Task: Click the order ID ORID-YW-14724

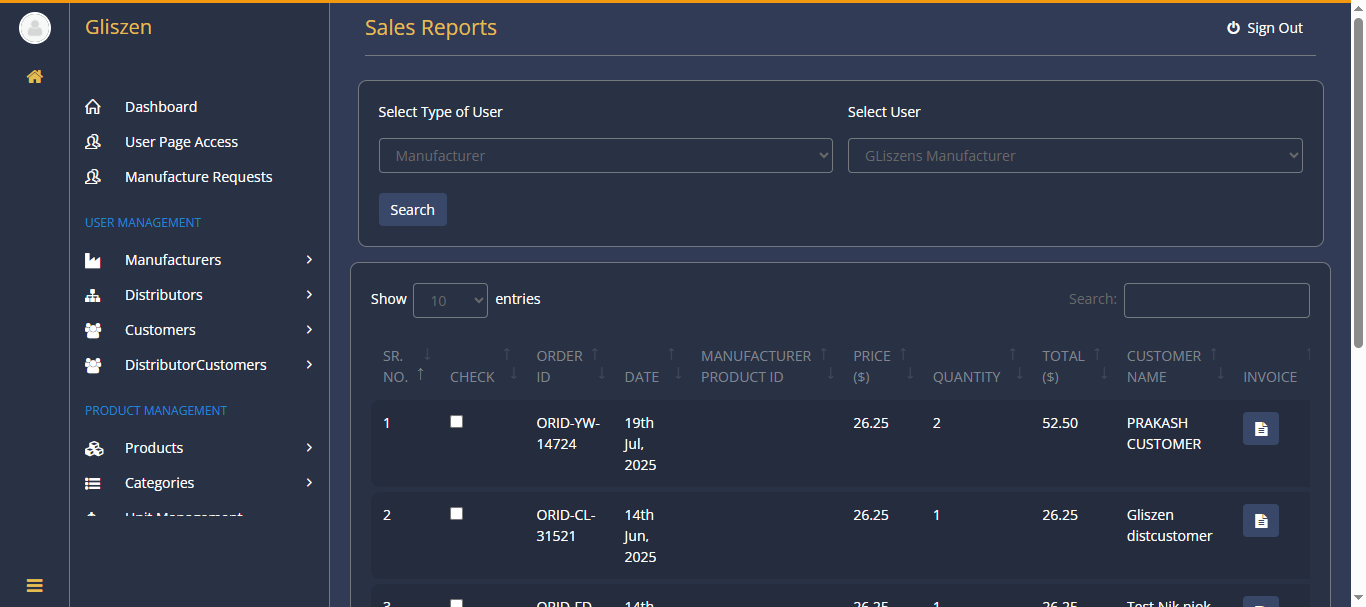Action: tap(568, 433)
